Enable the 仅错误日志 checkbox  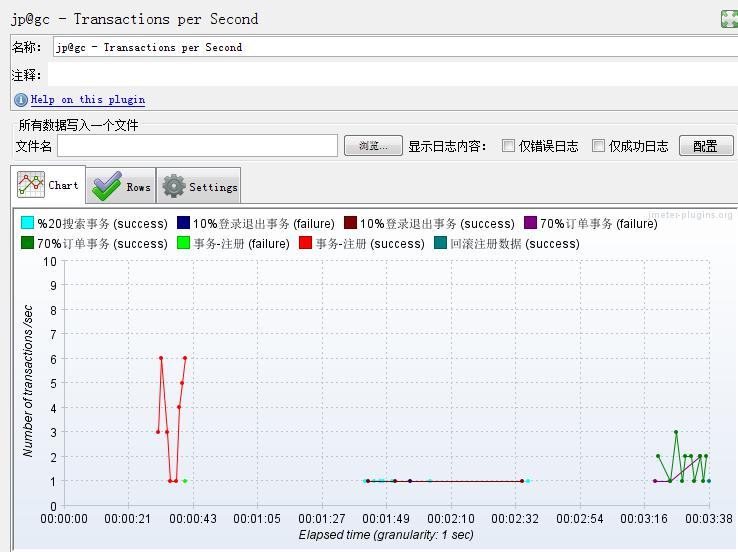[x=509, y=146]
